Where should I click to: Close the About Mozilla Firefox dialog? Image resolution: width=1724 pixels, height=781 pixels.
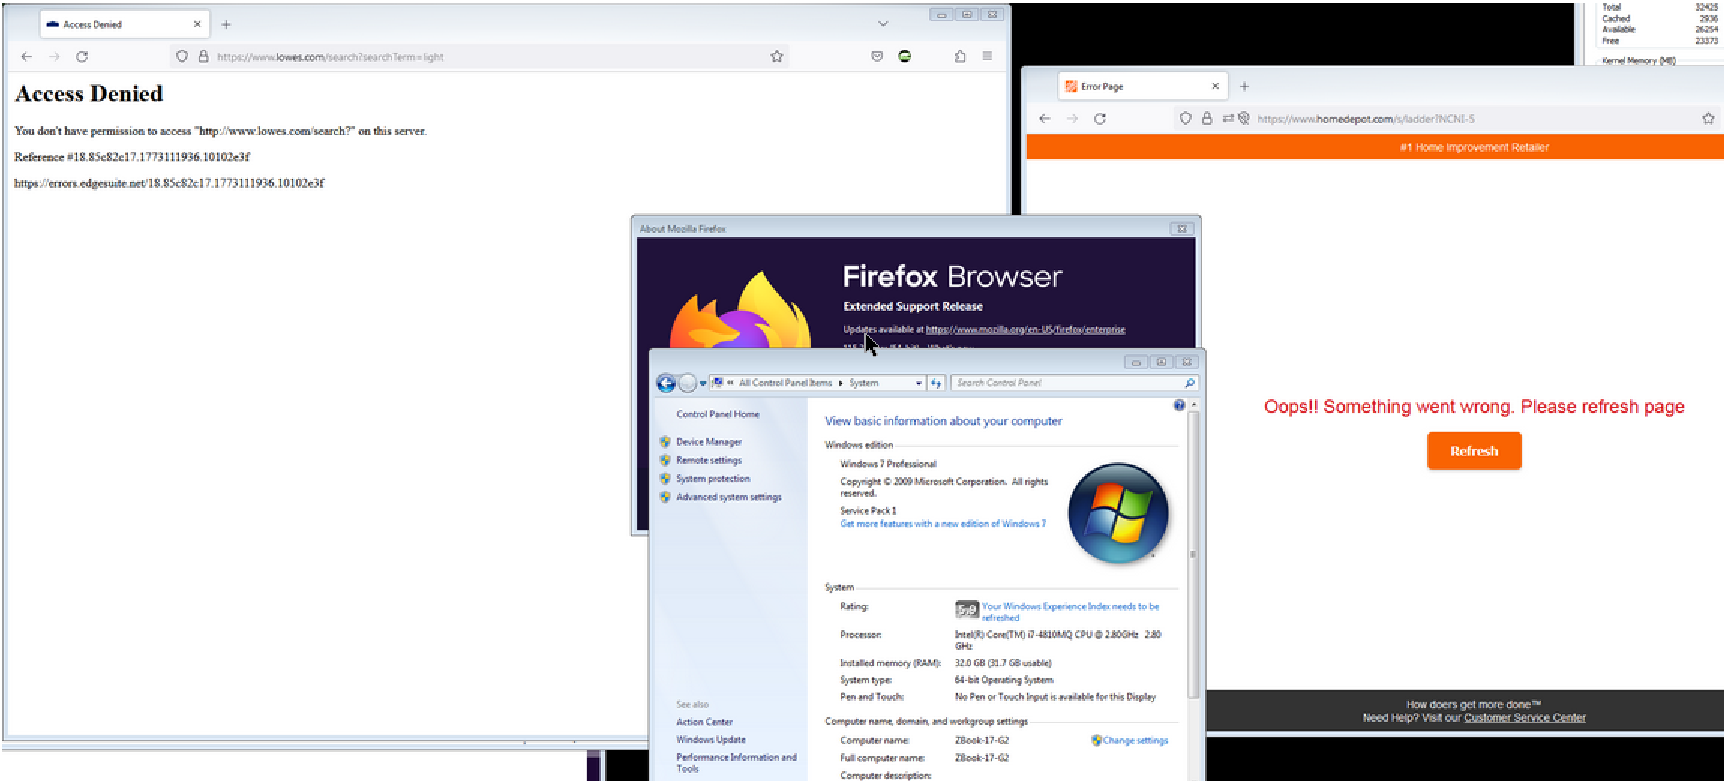tap(1182, 229)
